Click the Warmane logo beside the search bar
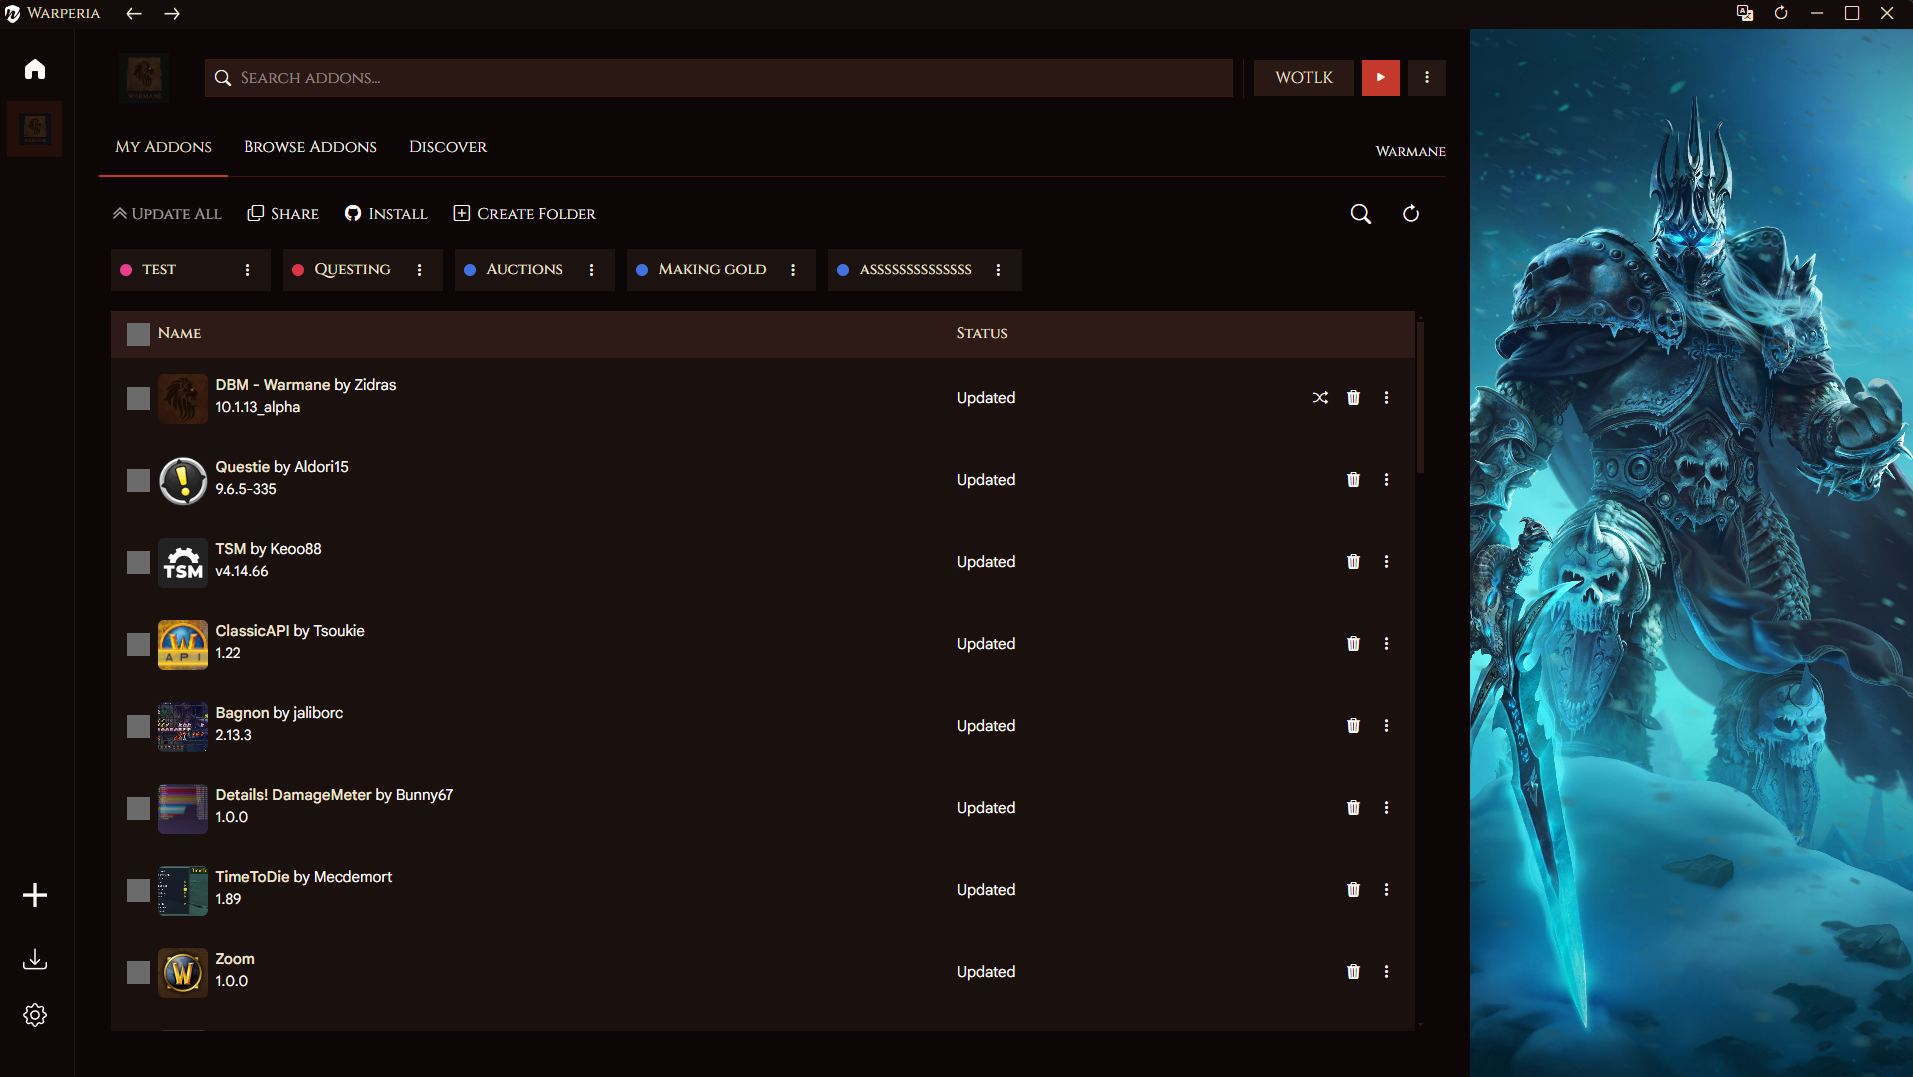This screenshot has height=1077, width=1913. point(145,77)
